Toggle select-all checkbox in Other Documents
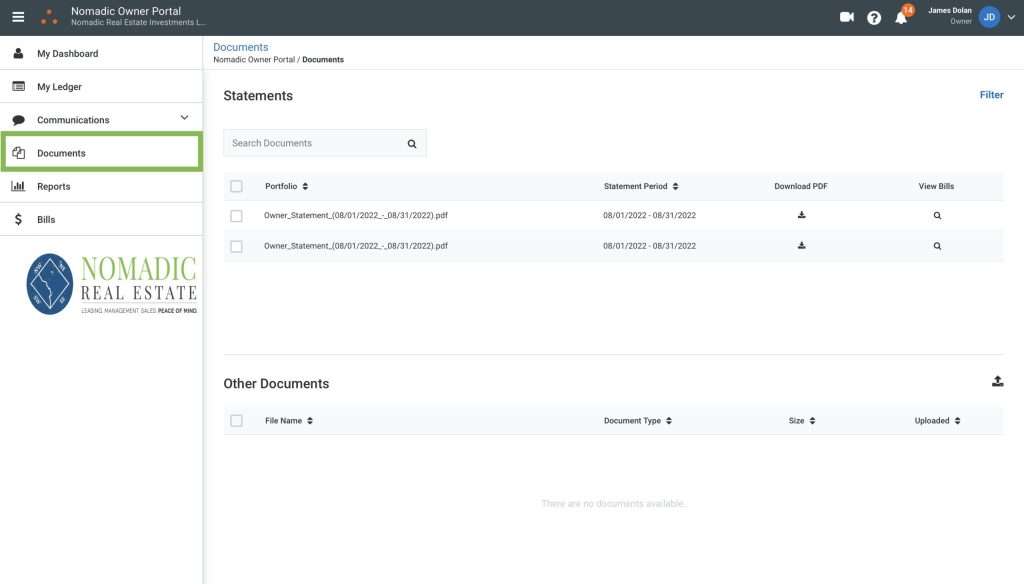This screenshot has width=1024, height=584. [236, 421]
